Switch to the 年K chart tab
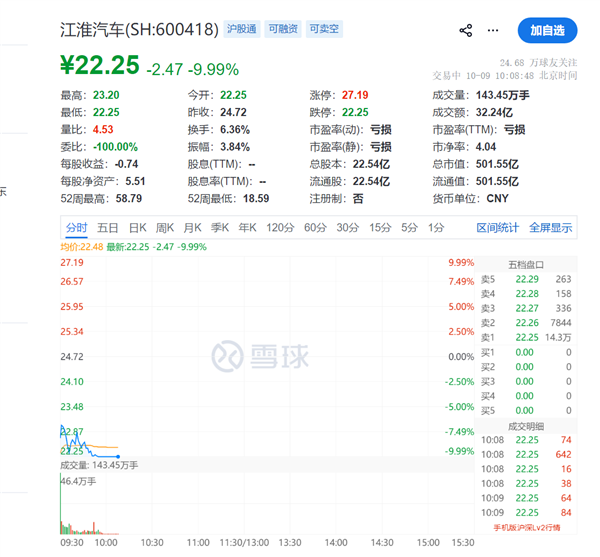The width and height of the screenshot is (600, 557). (247, 228)
